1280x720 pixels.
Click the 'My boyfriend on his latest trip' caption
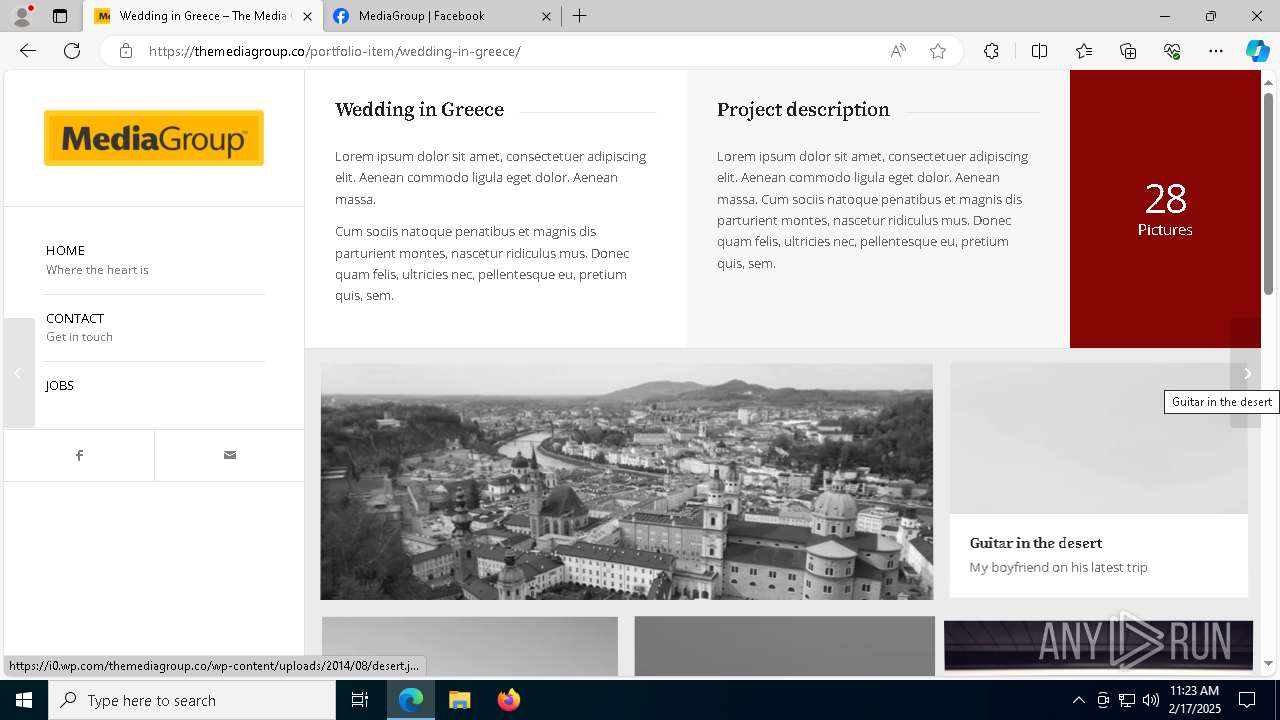click(x=1058, y=567)
